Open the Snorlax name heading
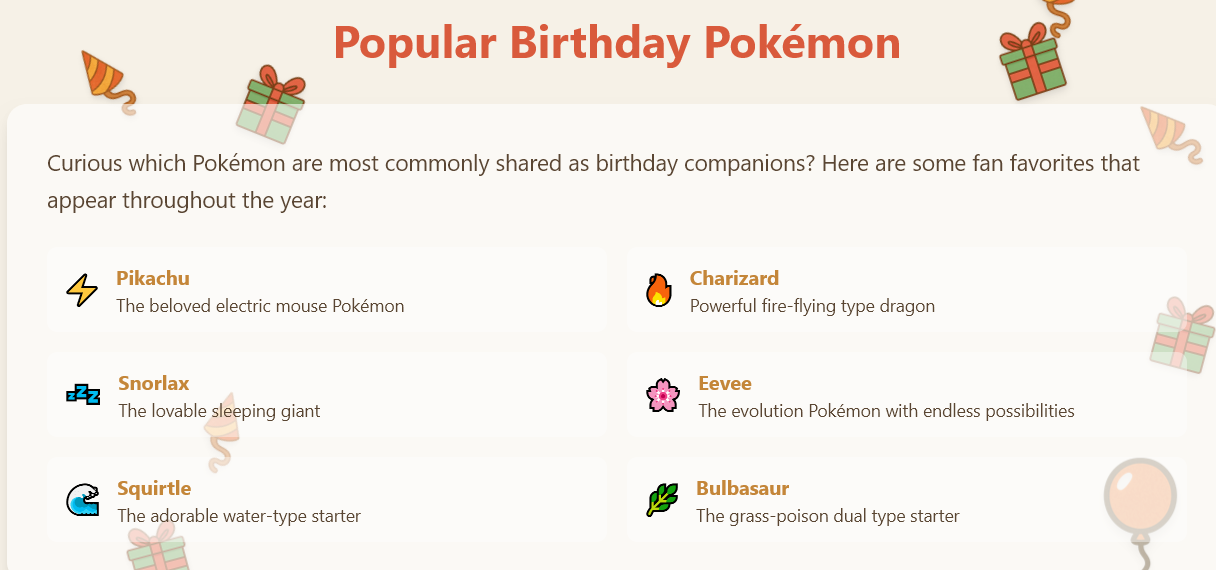This screenshot has width=1216, height=570. click(153, 383)
